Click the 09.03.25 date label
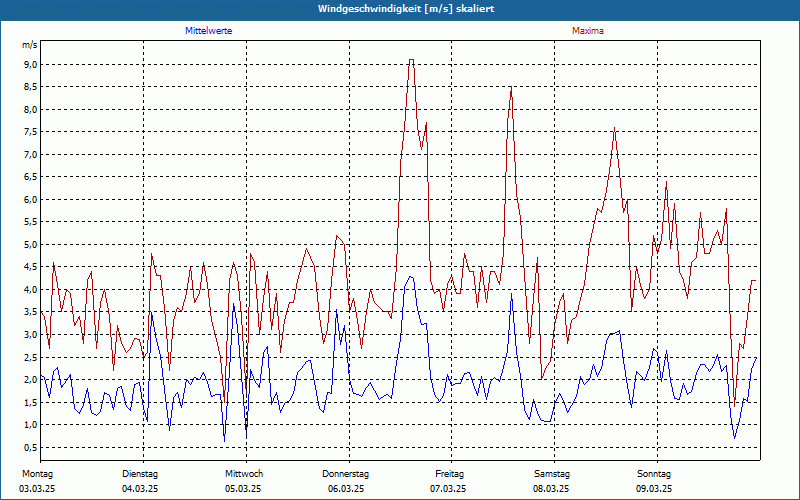800x500 pixels. (654, 489)
